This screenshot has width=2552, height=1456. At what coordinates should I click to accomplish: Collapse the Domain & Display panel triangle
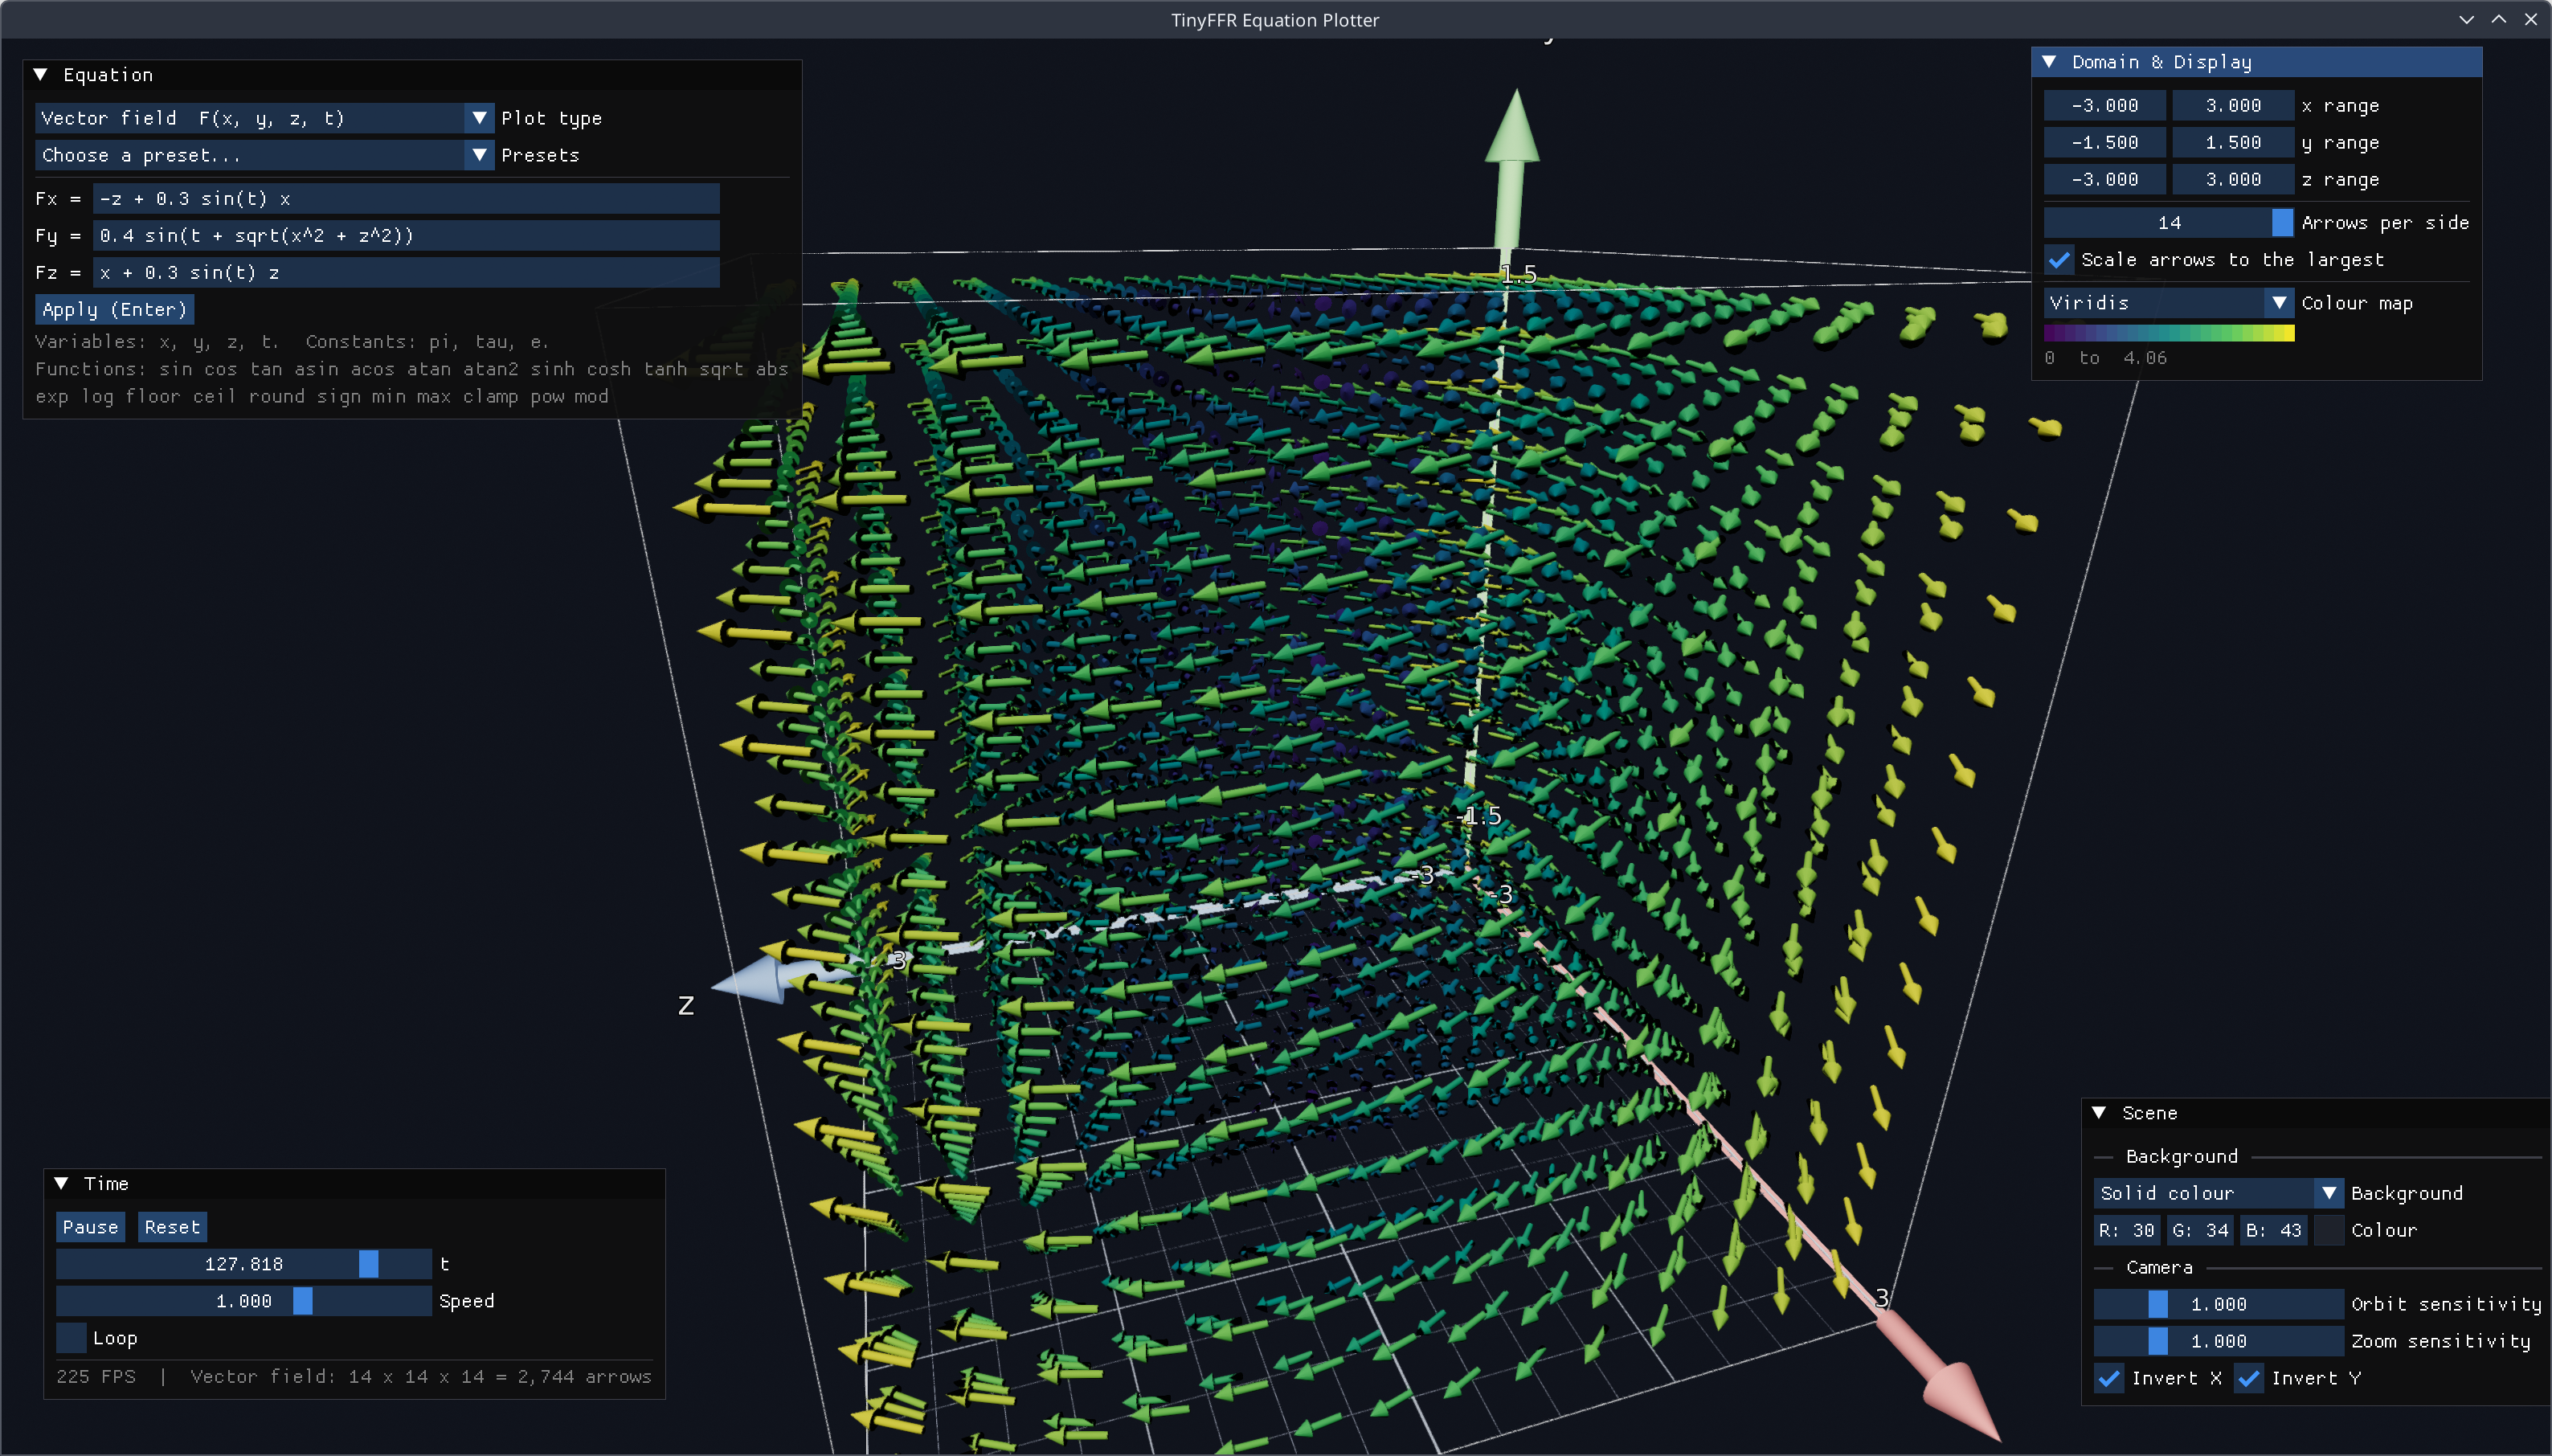(2049, 62)
